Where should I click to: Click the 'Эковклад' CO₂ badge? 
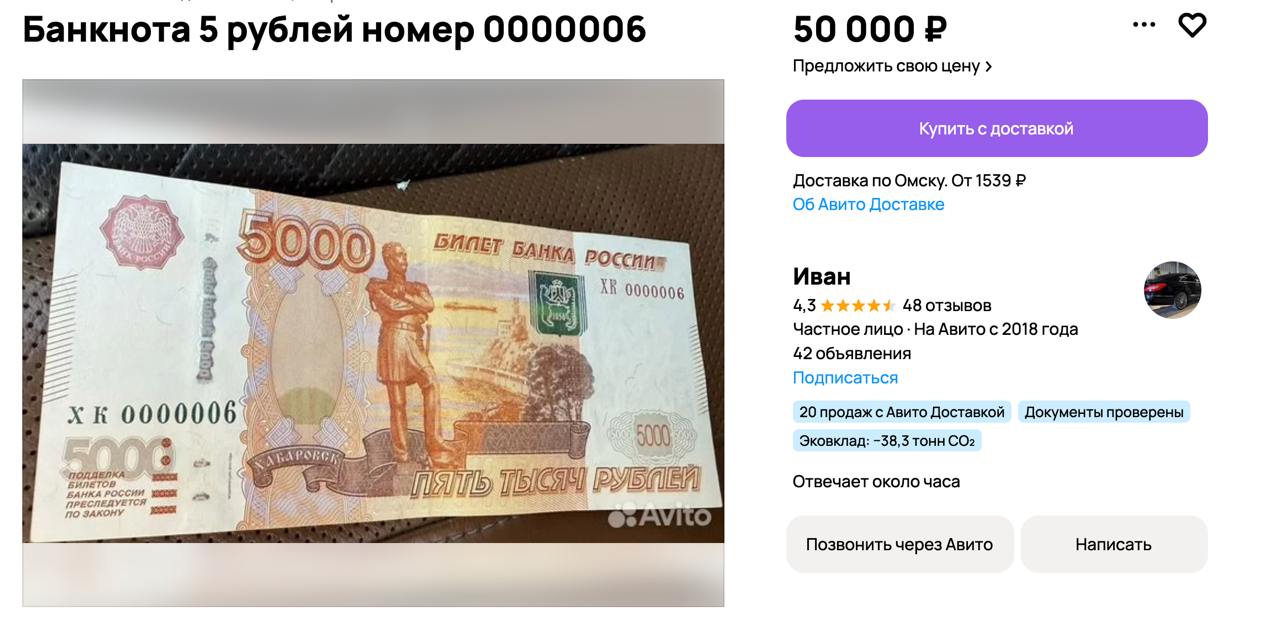pyautogui.click(x=887, y=440)
